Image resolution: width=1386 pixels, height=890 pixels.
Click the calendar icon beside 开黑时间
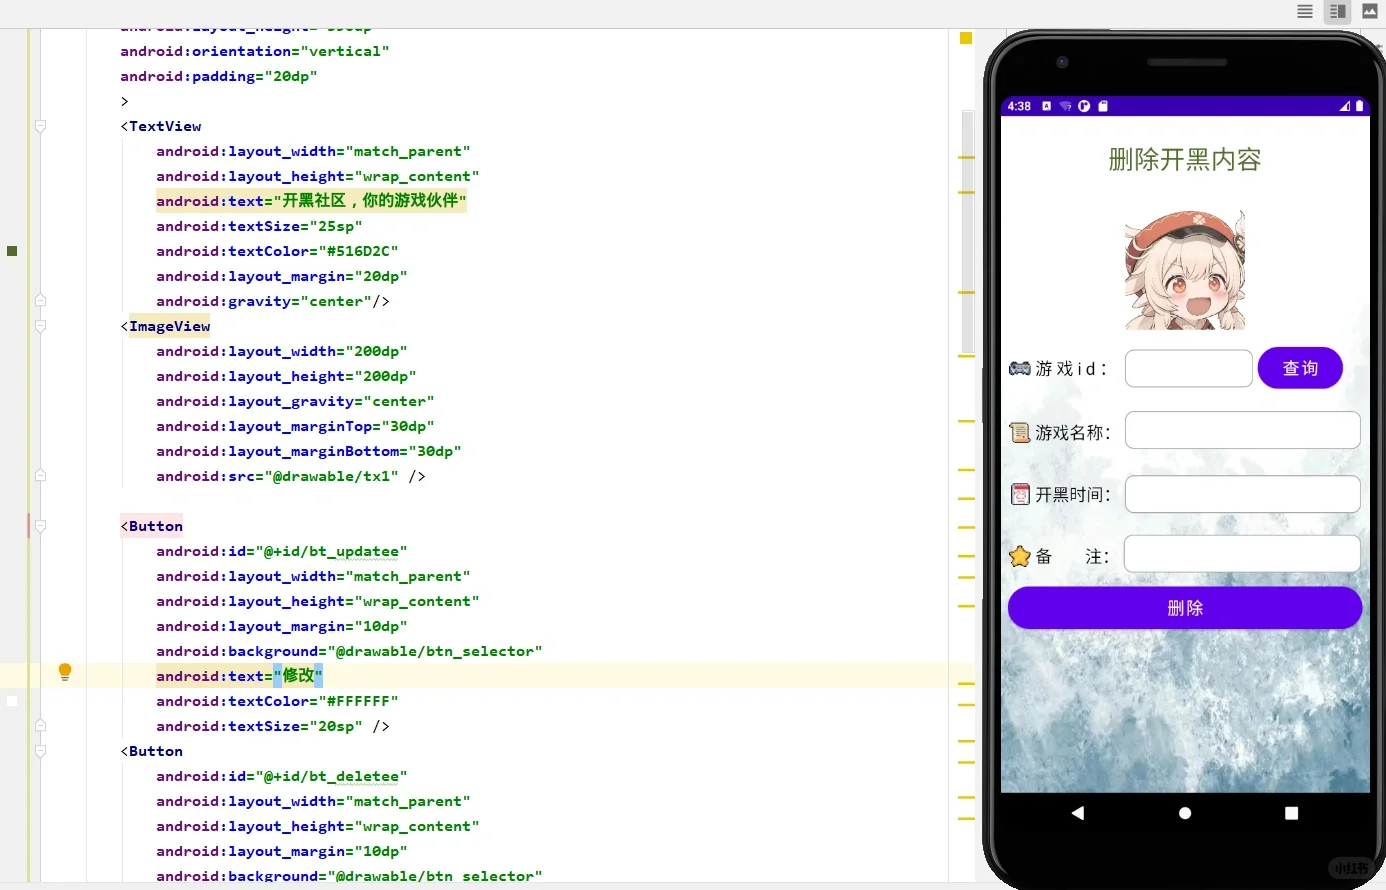[1019, 493]
